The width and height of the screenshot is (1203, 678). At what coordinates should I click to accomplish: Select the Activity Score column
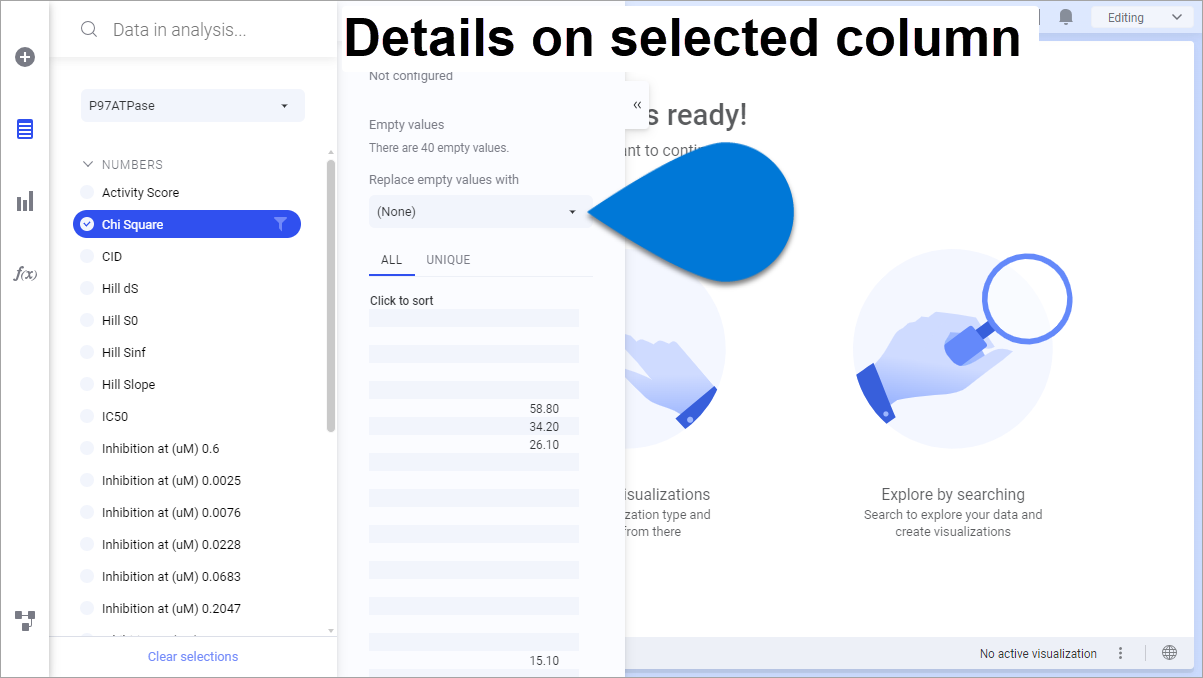pos(140,192)
